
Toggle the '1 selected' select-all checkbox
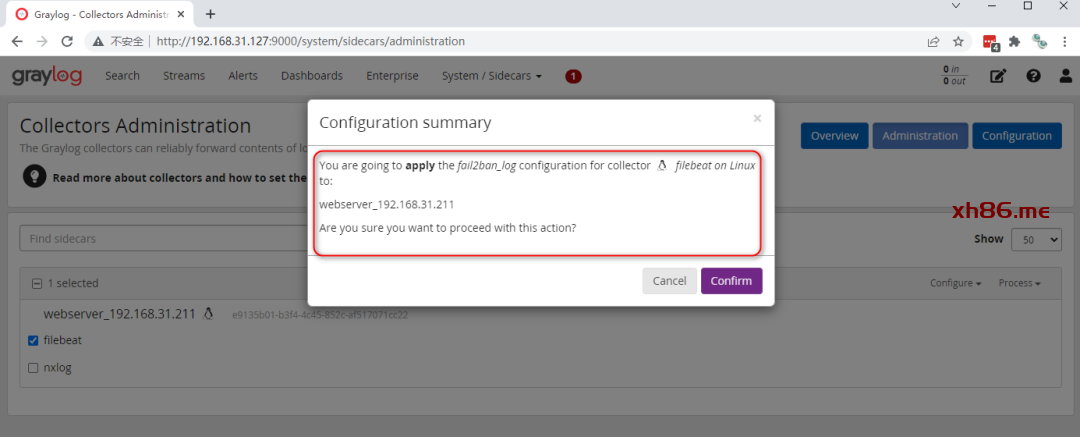pyautogui.click(x=37, y=284)
